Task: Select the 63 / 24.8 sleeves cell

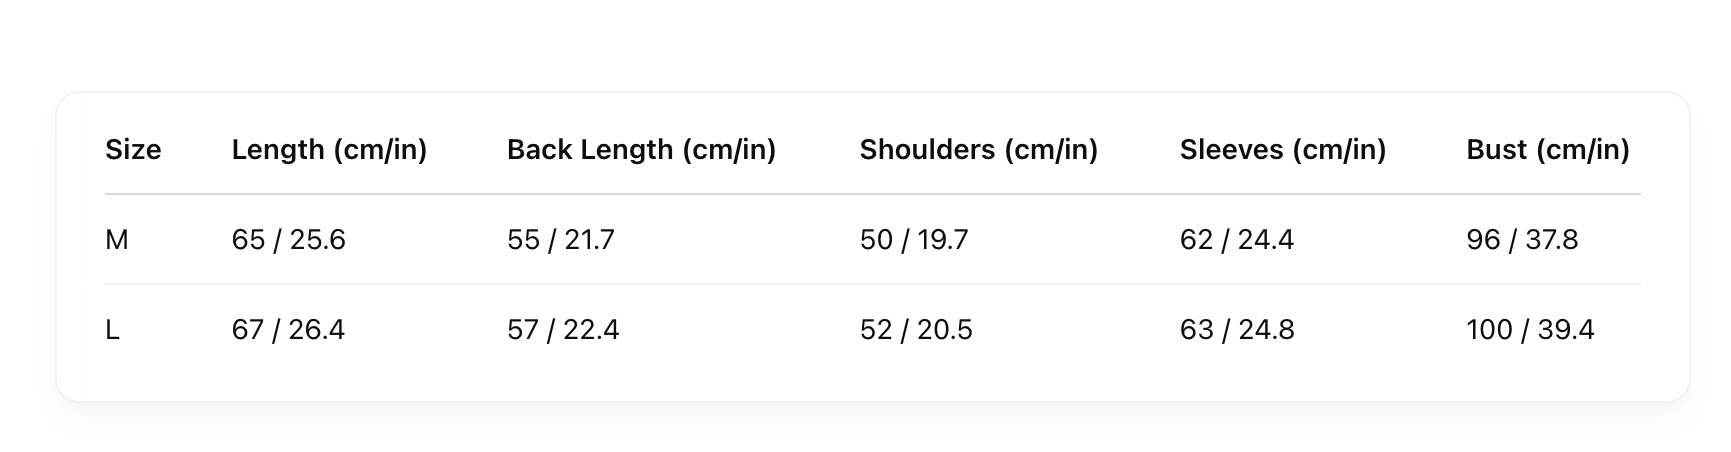Action: point(1237,330)
